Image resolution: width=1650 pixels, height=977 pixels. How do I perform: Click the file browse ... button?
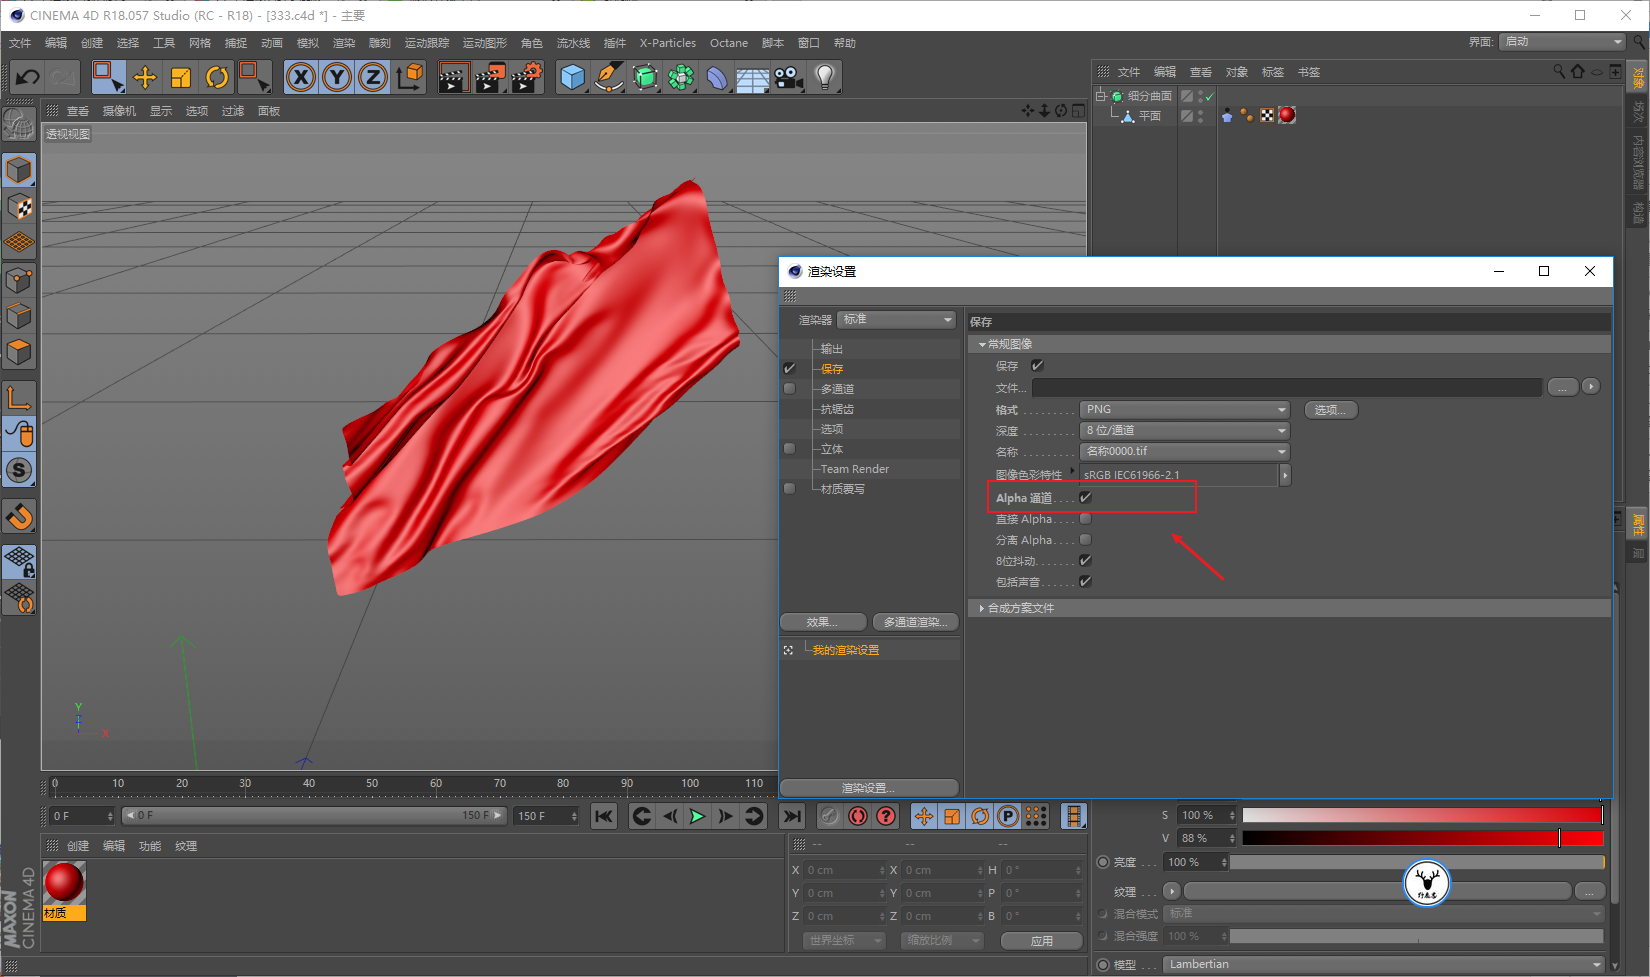pos(1562,387)
